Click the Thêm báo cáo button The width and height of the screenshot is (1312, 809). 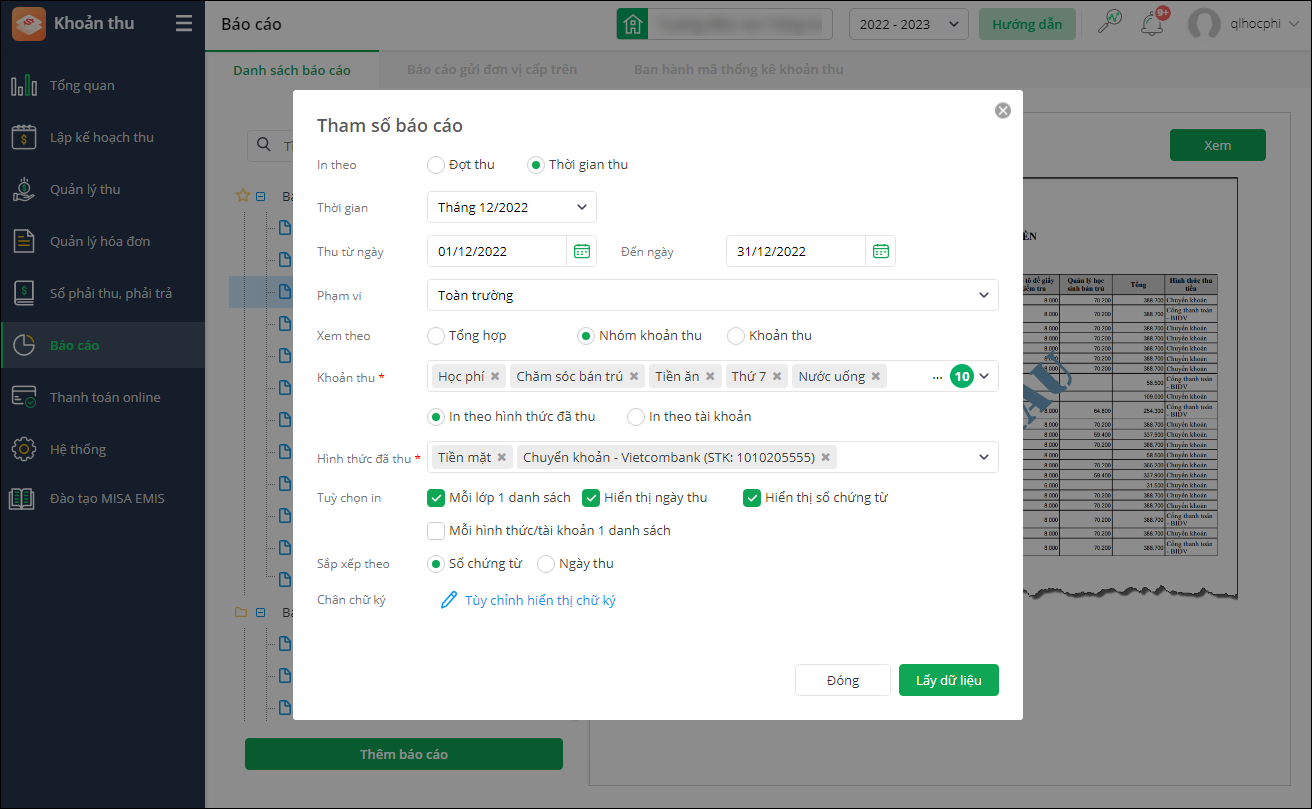(404, 754)
